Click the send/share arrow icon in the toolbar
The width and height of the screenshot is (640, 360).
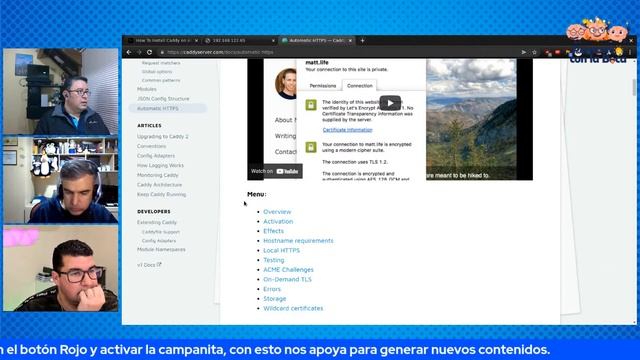pos(524,52)
